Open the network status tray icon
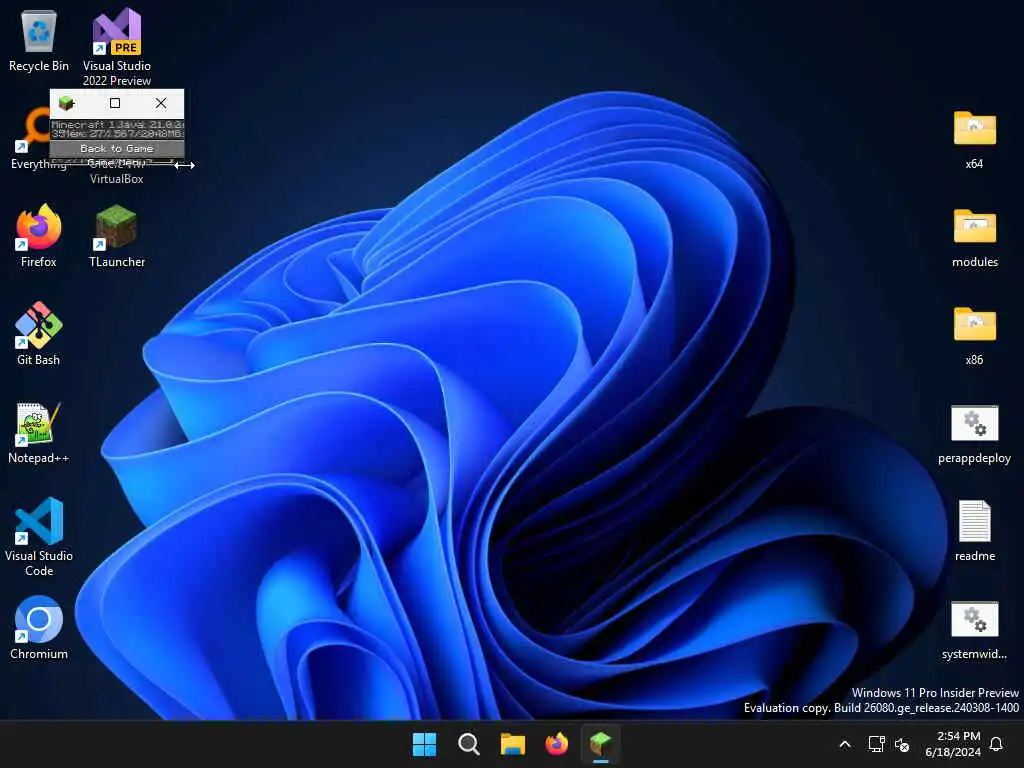Viewport: 1024px width, 768px height. click(x=876, y=744)
